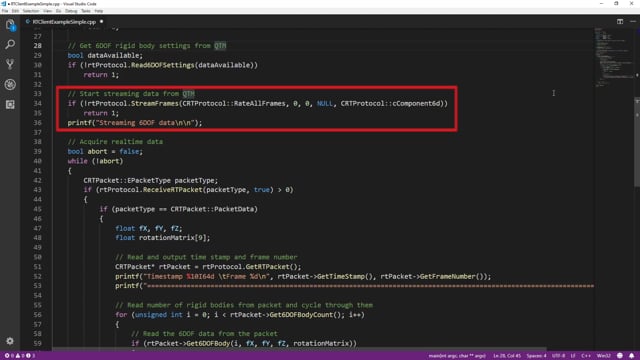Click 'Get6DOFBody' on line 59
The width and height of the screenshot is (640, 360).
tap(208, 343)
